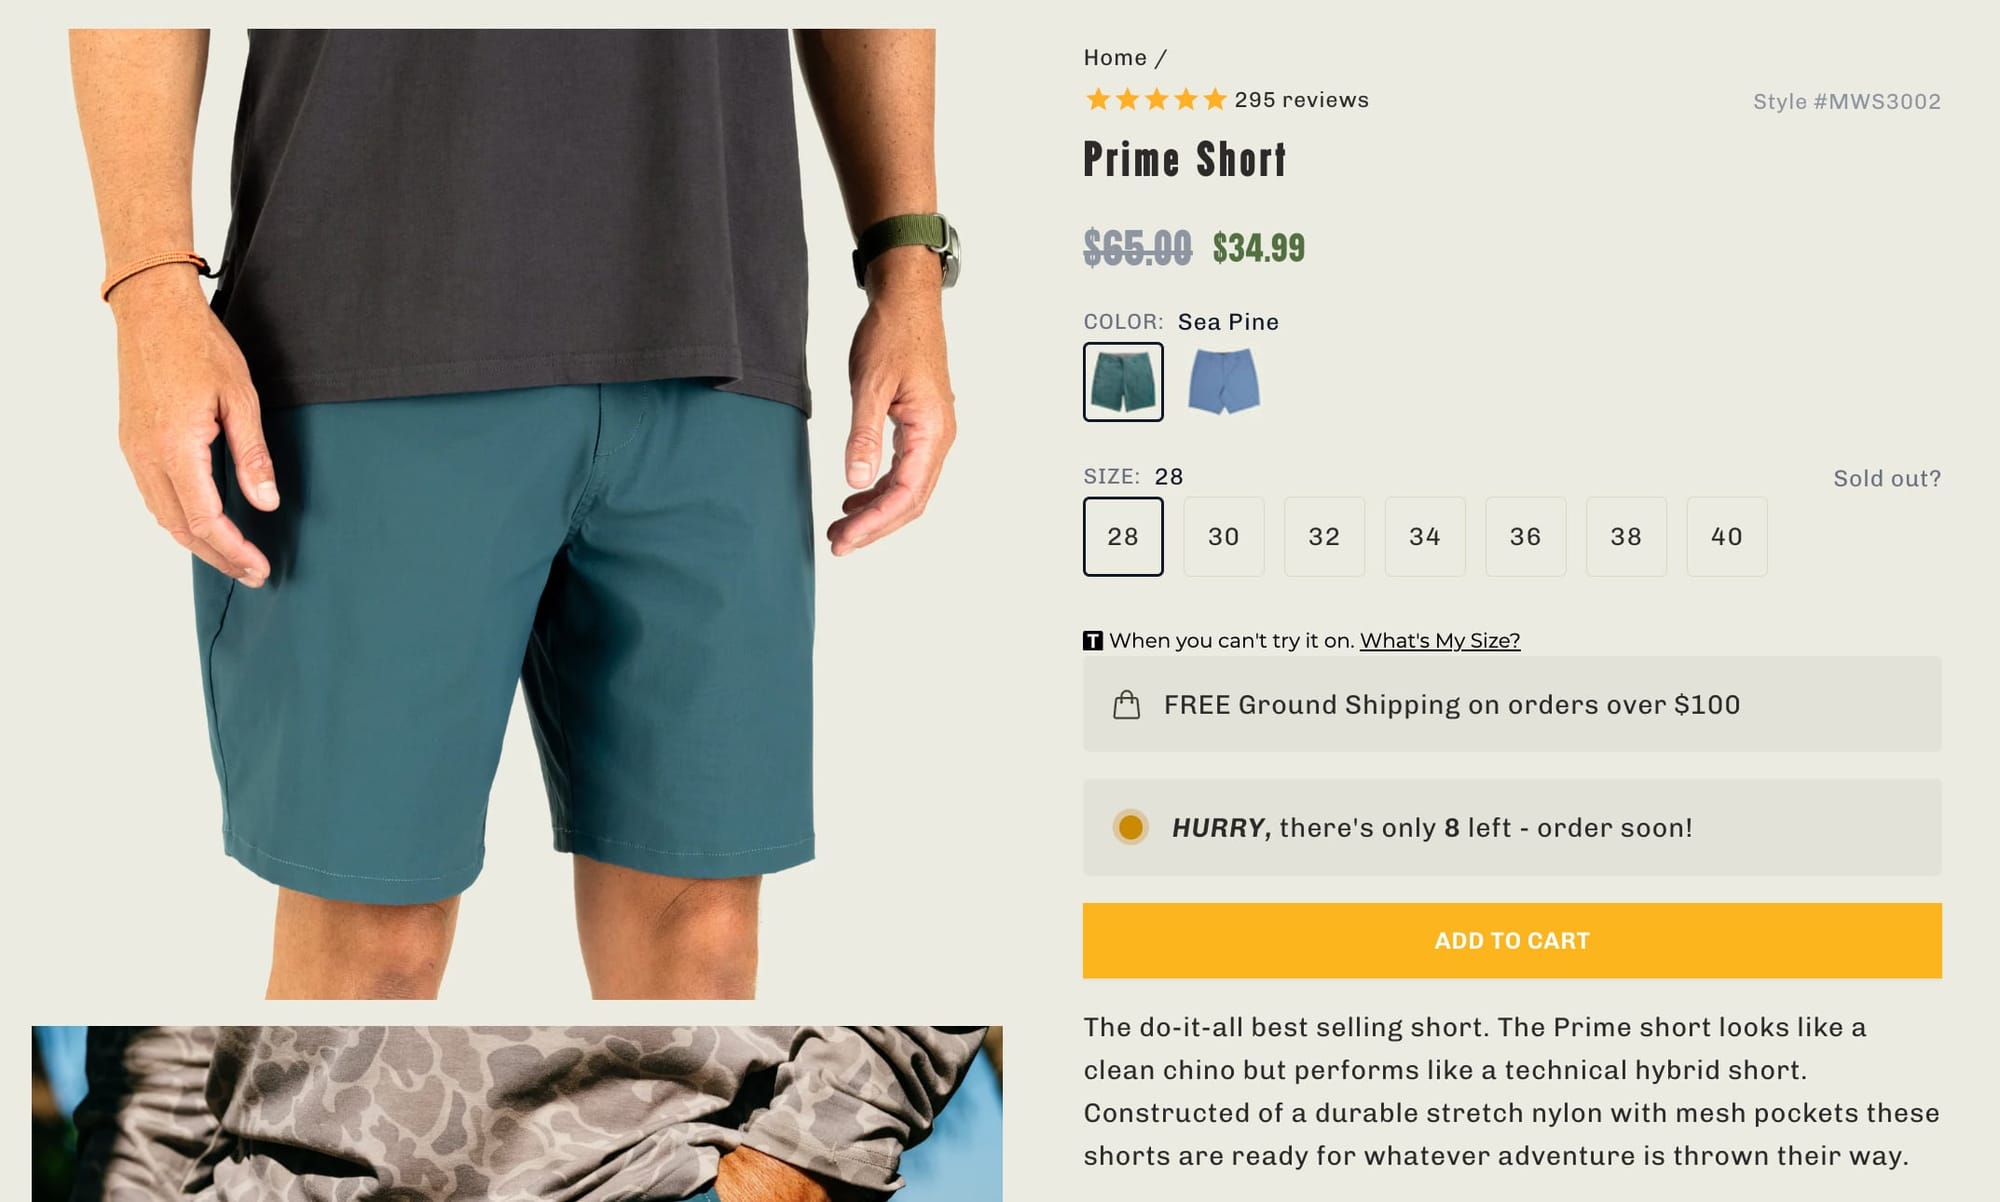2000x1202 pixels.
Task: Open the 295 reviews link
Action: [x=1301, y=100]
